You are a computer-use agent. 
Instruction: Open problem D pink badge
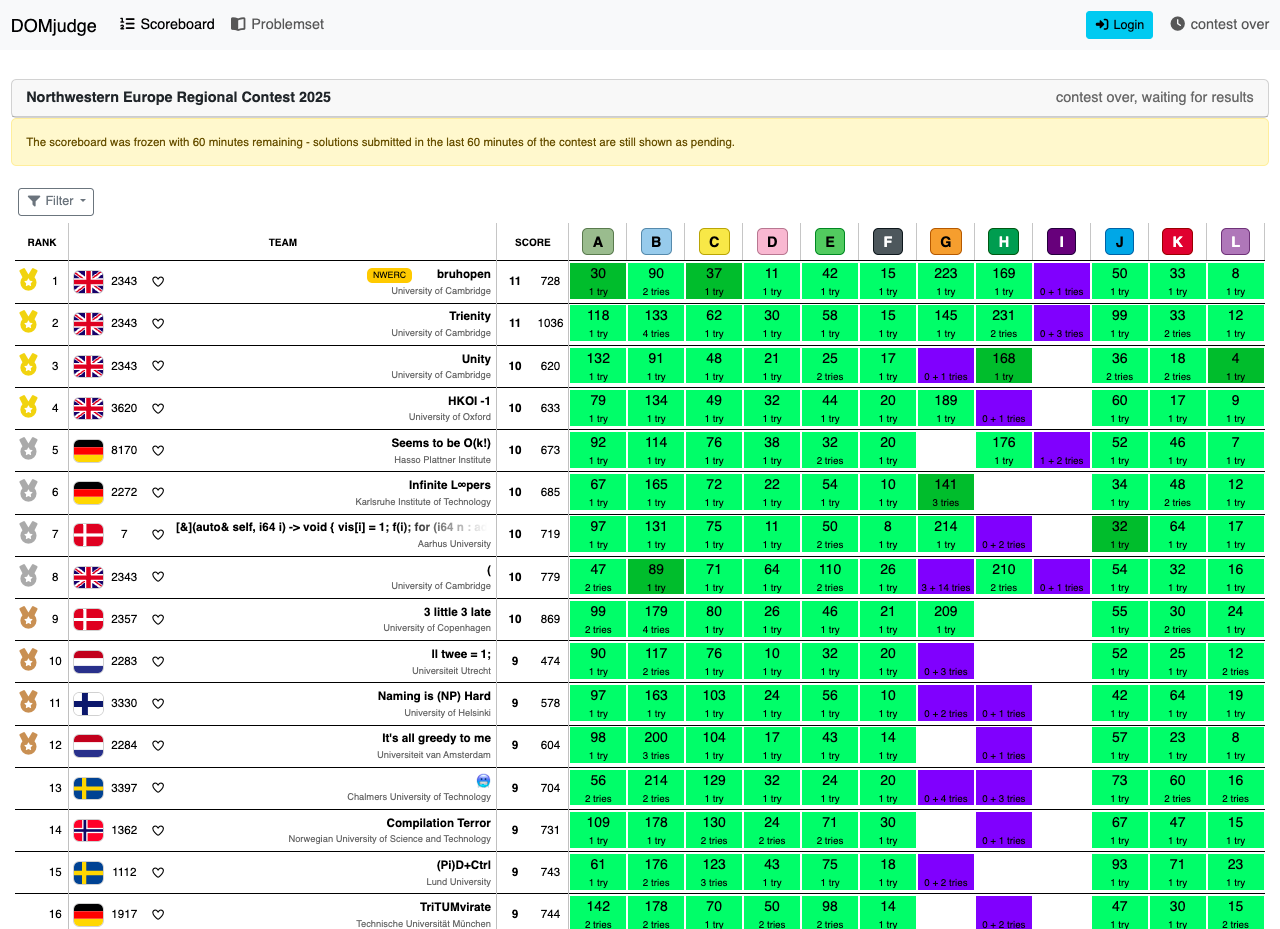point(772,241)
